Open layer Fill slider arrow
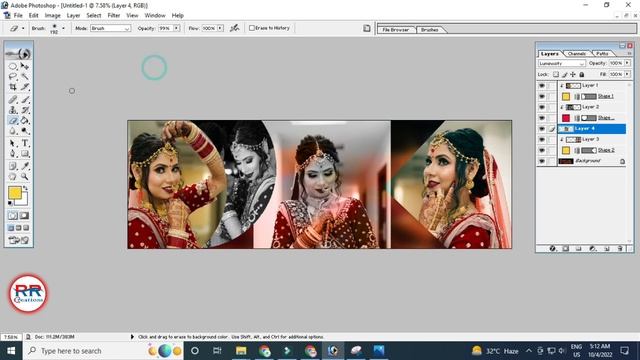The height and width of the screenshot is (360, 640). pyautogui.click(x=627, y=74)
